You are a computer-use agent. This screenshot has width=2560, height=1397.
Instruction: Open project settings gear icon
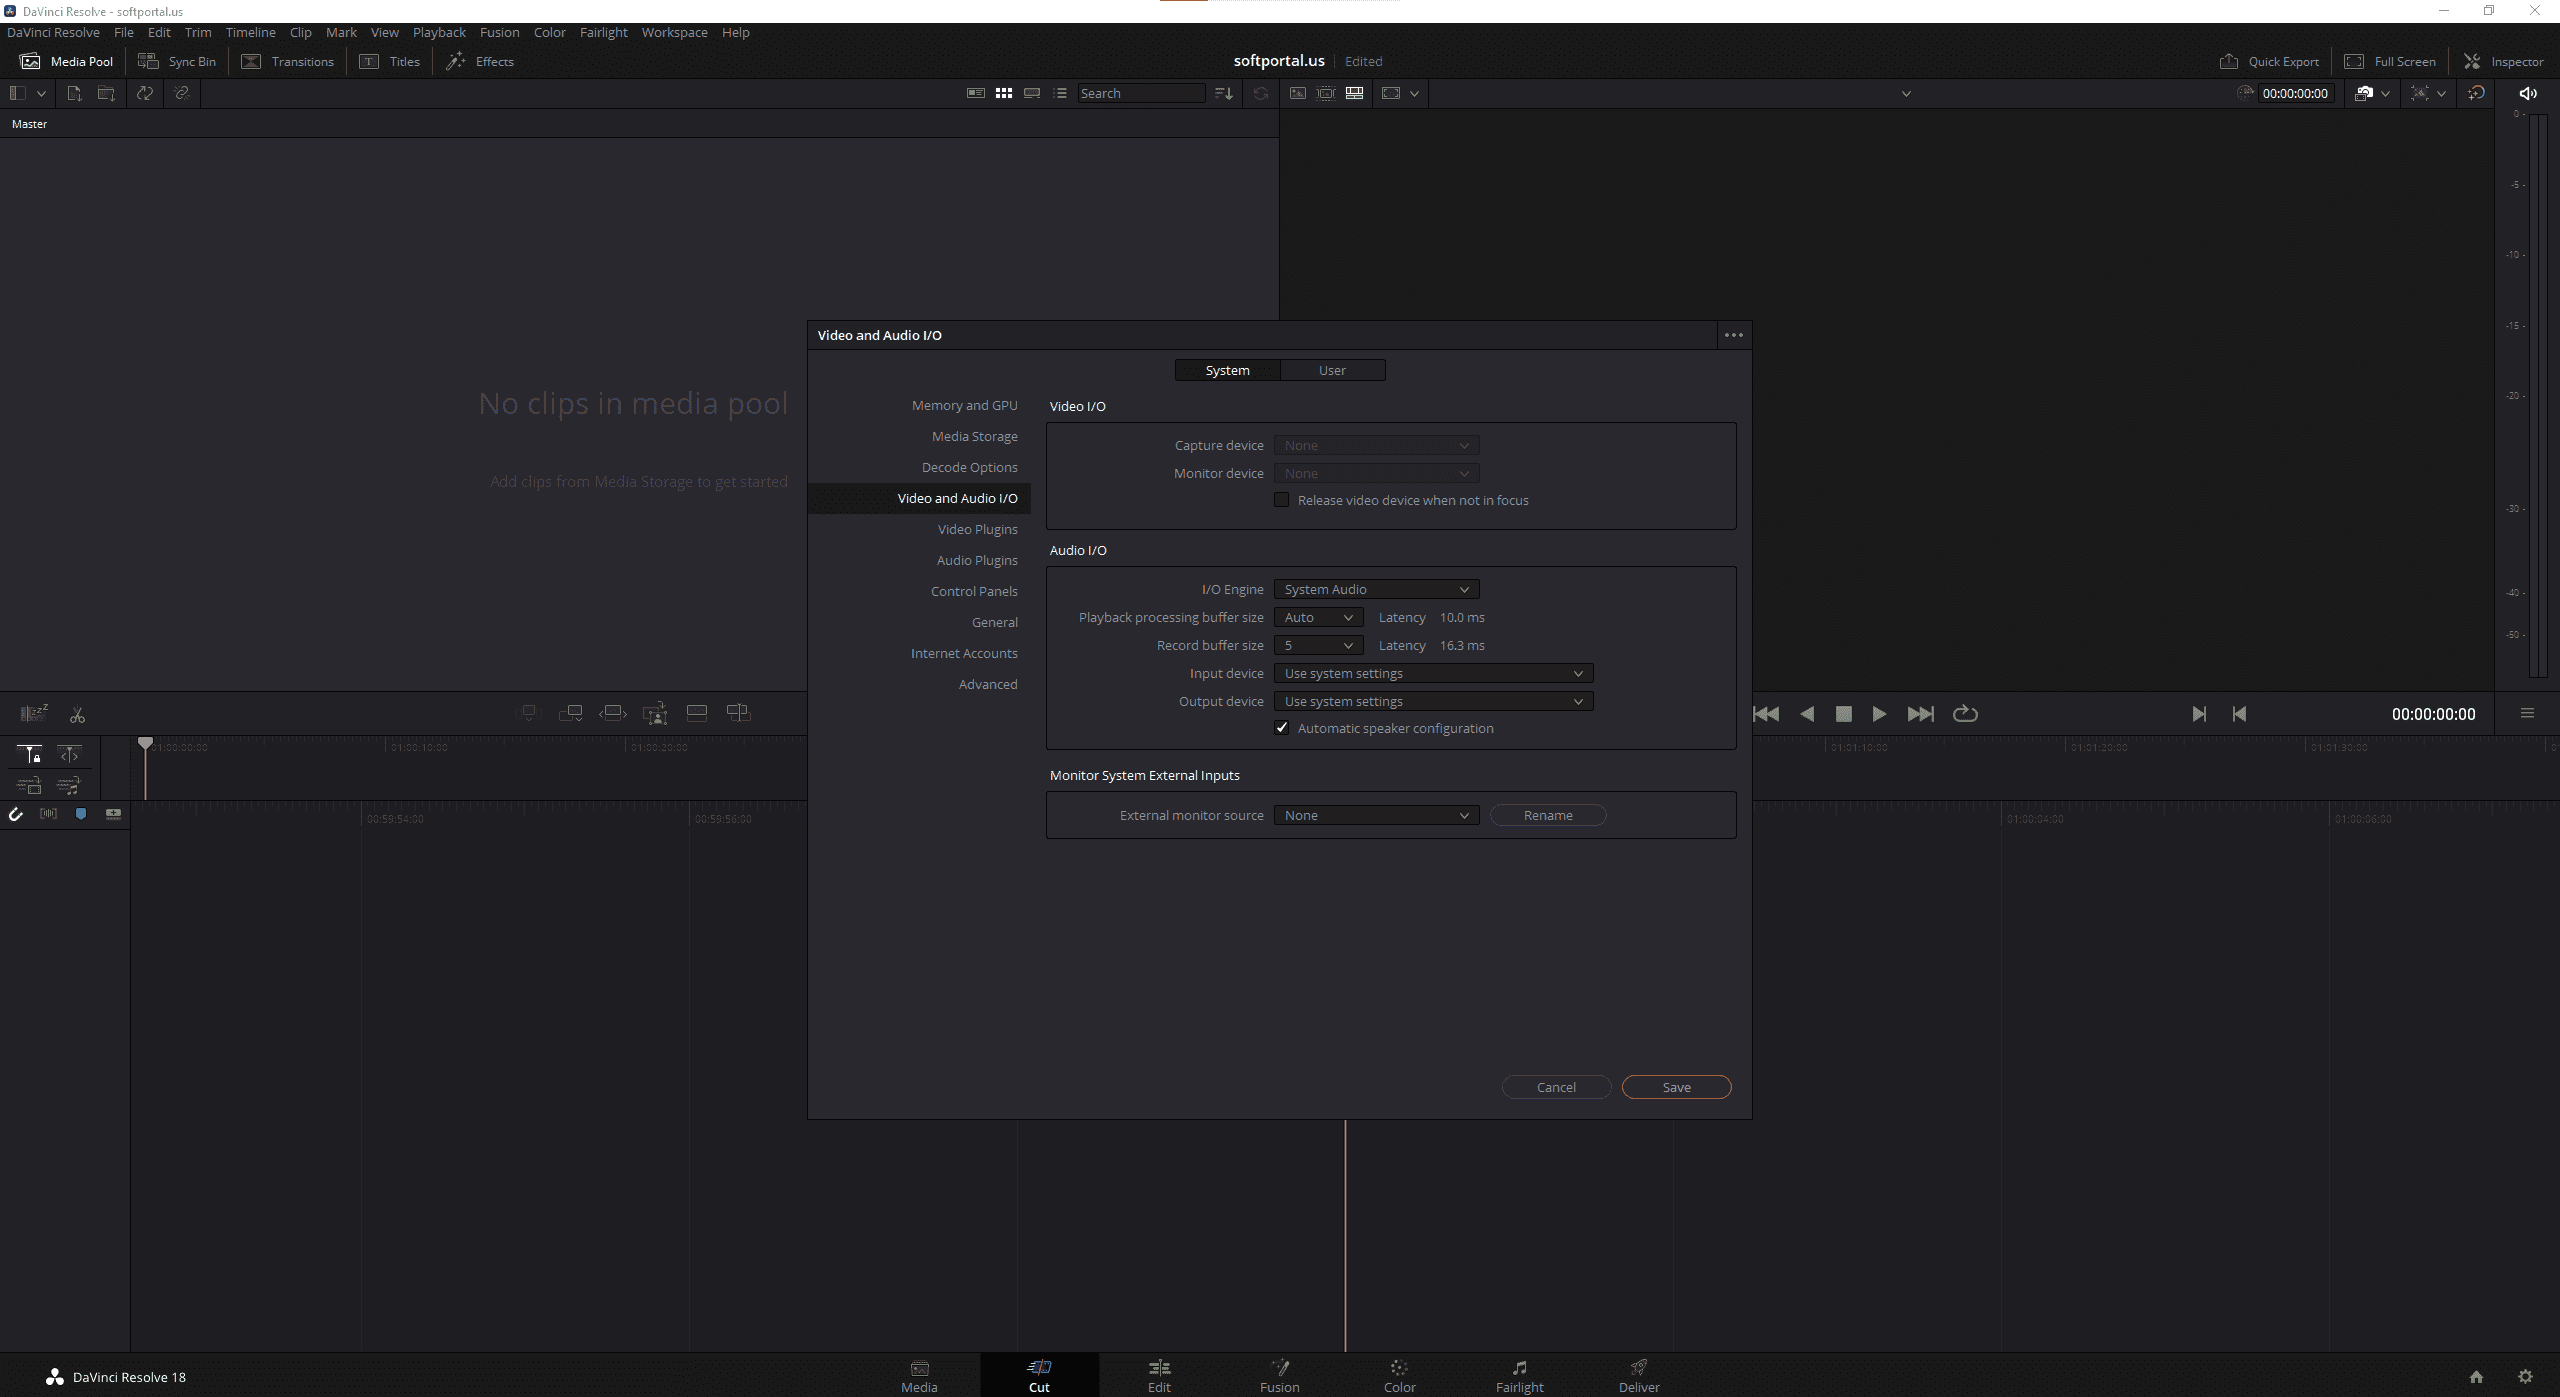pyautogui.click(x=2525, y=1377)
